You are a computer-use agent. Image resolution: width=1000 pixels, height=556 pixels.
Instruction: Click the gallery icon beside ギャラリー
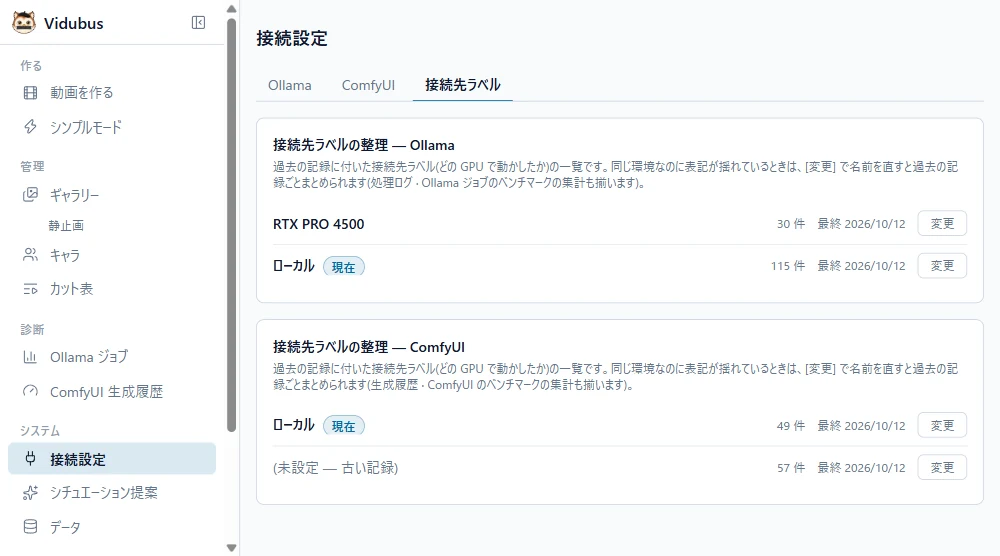click(30, 194)
